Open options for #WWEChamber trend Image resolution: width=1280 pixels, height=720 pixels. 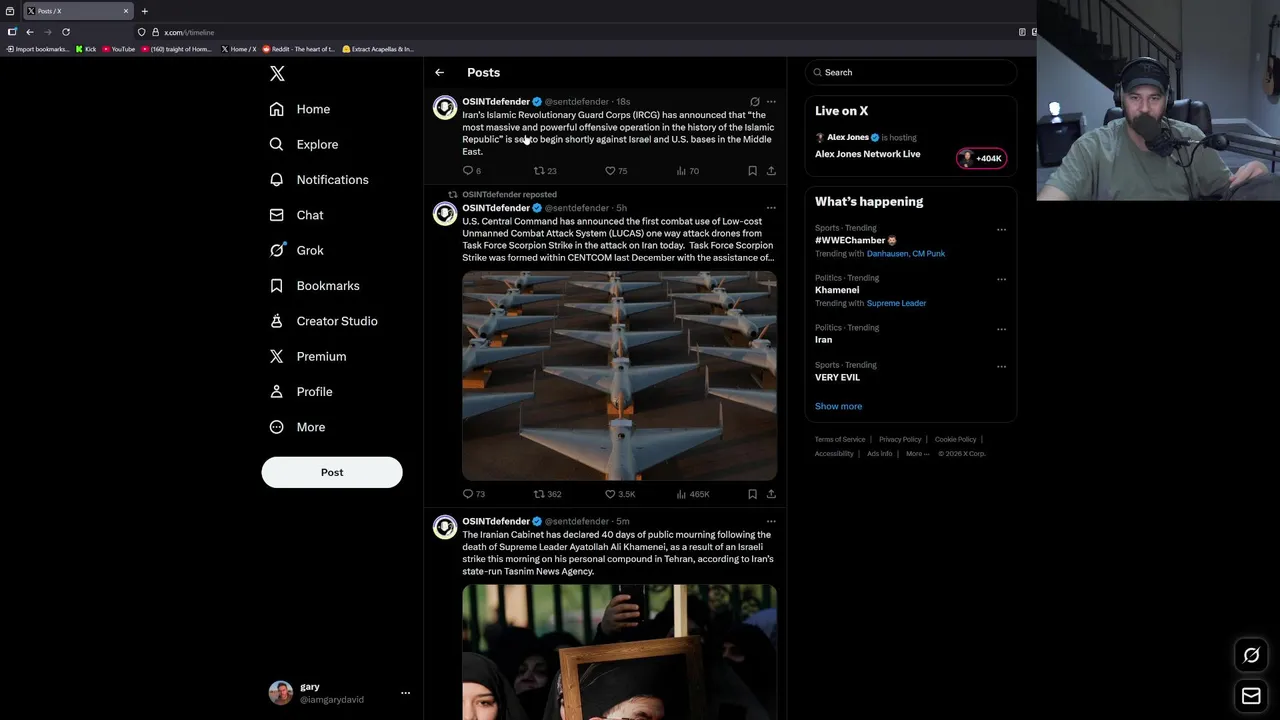coord(1001,229)
